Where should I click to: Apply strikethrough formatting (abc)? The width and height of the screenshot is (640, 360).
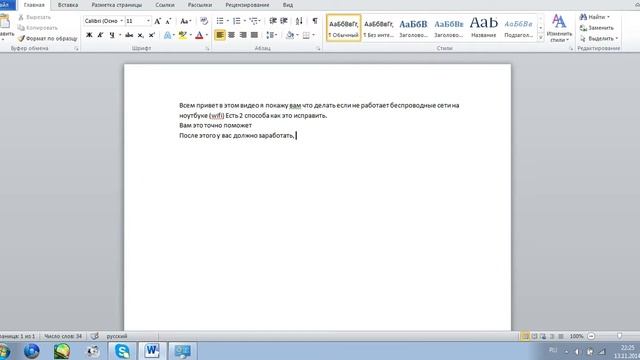tap(129, 36)
